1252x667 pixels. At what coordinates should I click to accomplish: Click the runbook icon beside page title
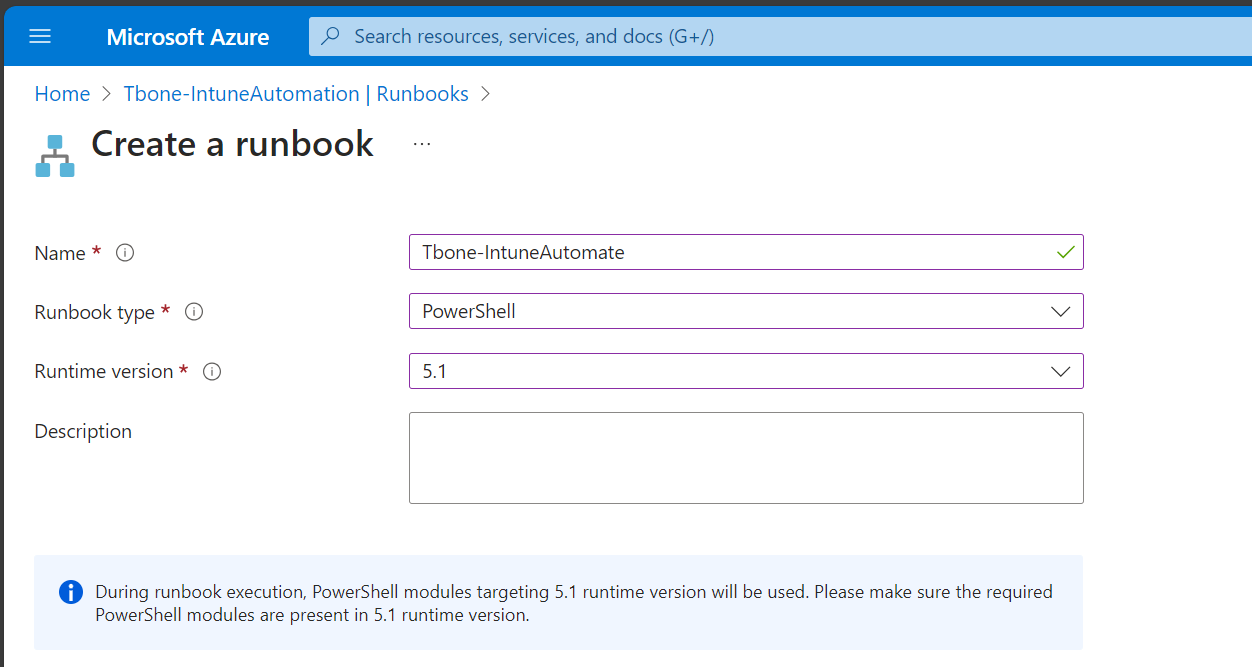click(x=54, y=153)
